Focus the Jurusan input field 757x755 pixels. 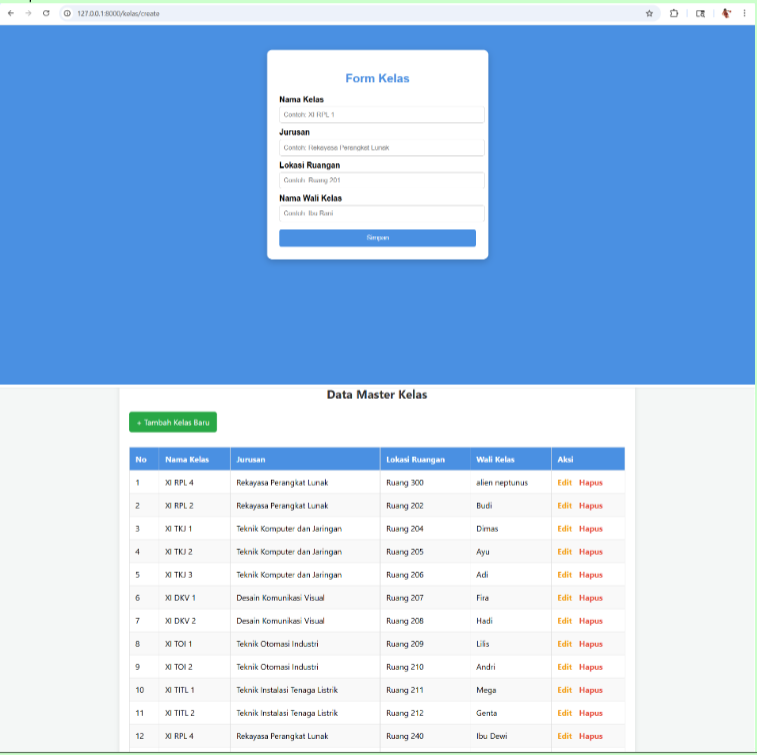[x=381, y=148]
